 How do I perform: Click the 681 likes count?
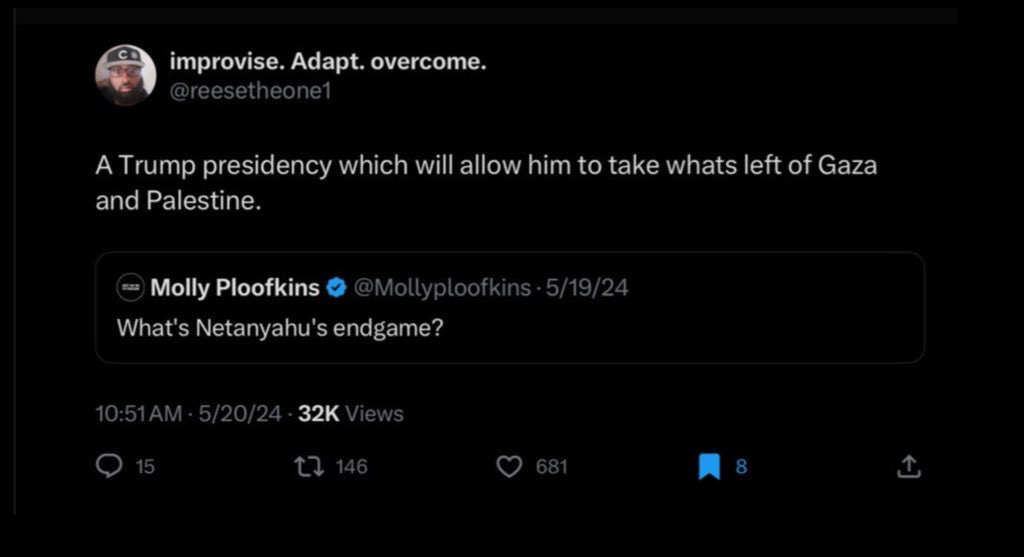552,466
